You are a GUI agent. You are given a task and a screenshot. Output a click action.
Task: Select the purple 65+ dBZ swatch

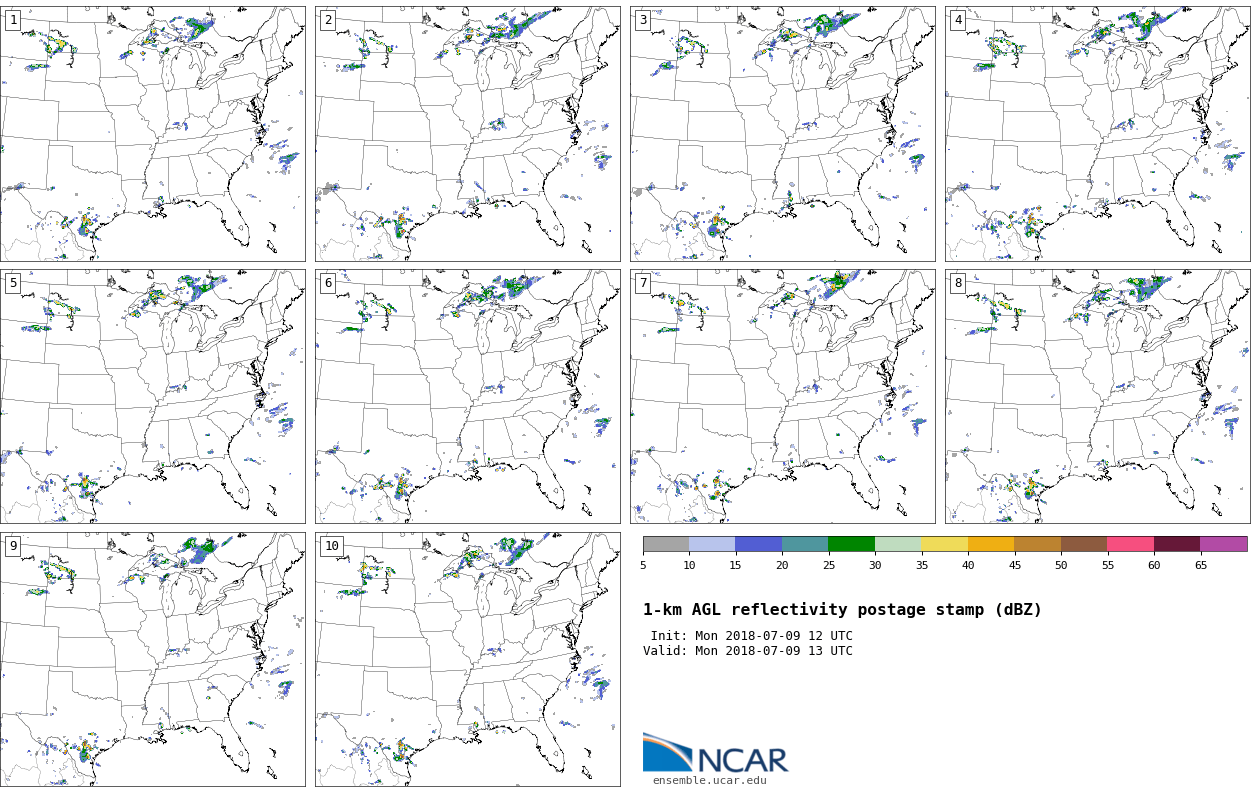[1223, 544]
